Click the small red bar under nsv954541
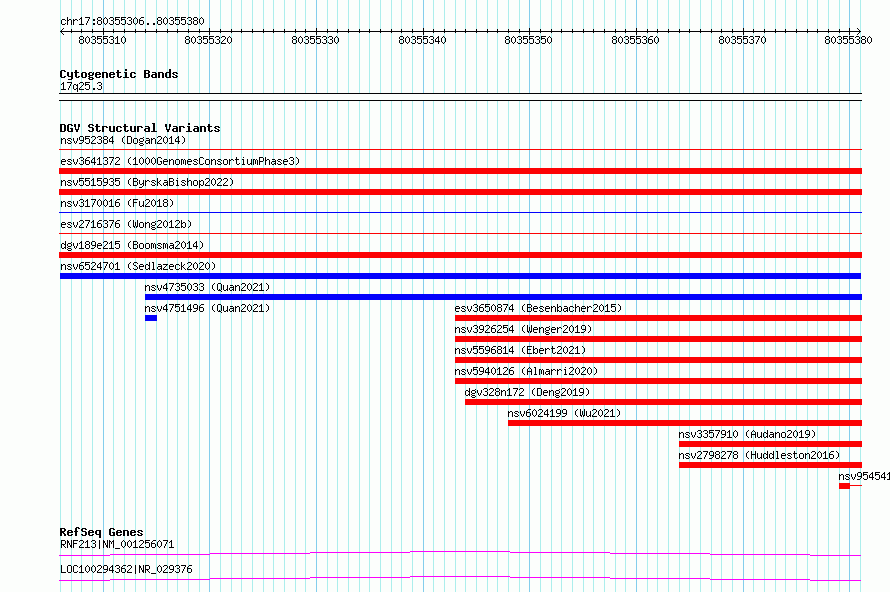This screenshot has width=890, height=592. tap(845, 486)
